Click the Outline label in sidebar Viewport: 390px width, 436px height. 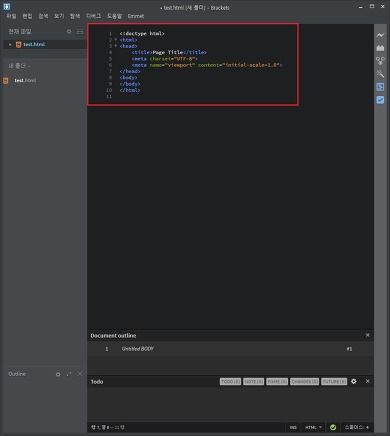pyautogui.click(x=17, y=374)
